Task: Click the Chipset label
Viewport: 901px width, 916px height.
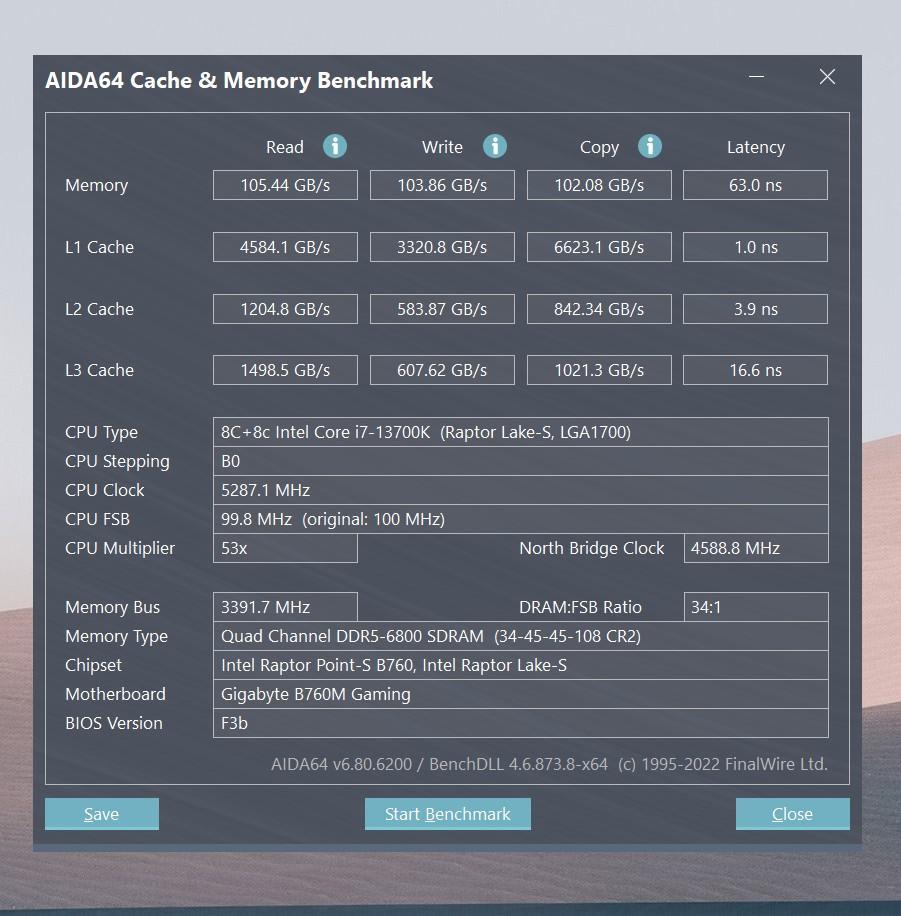Action: [x=93, y=665]
